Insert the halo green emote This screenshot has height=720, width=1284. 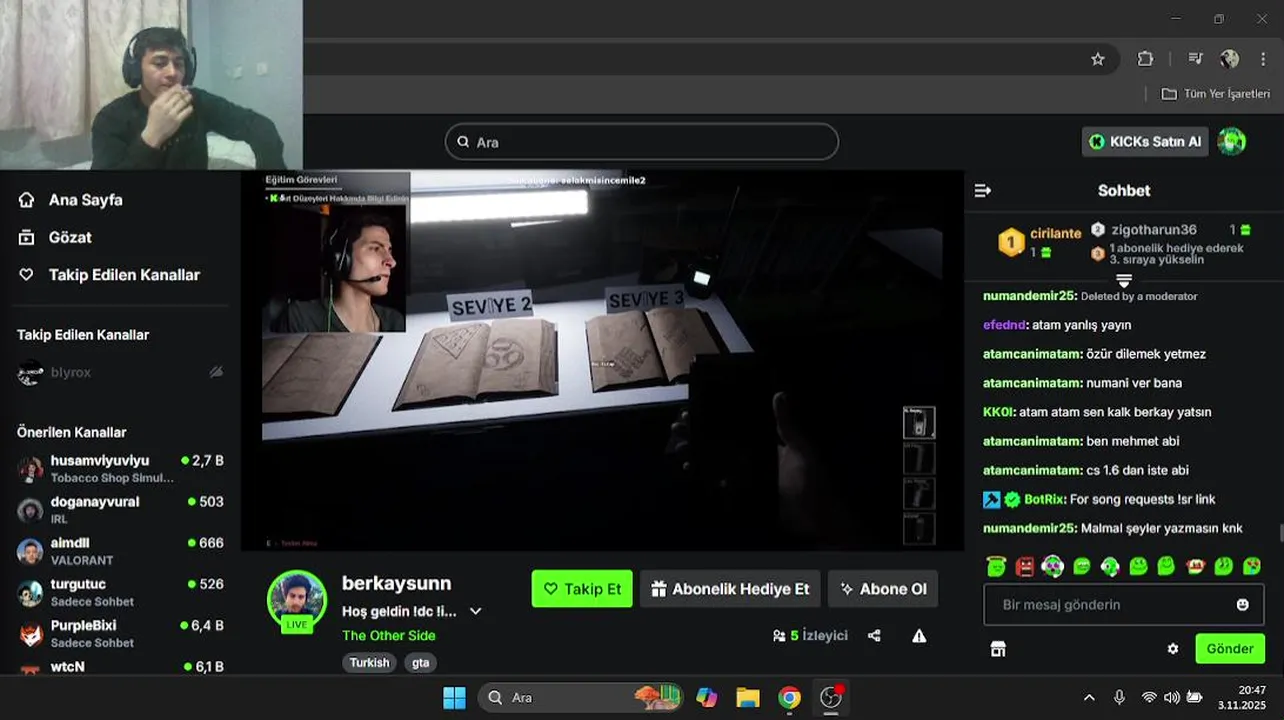click(995, 566)
